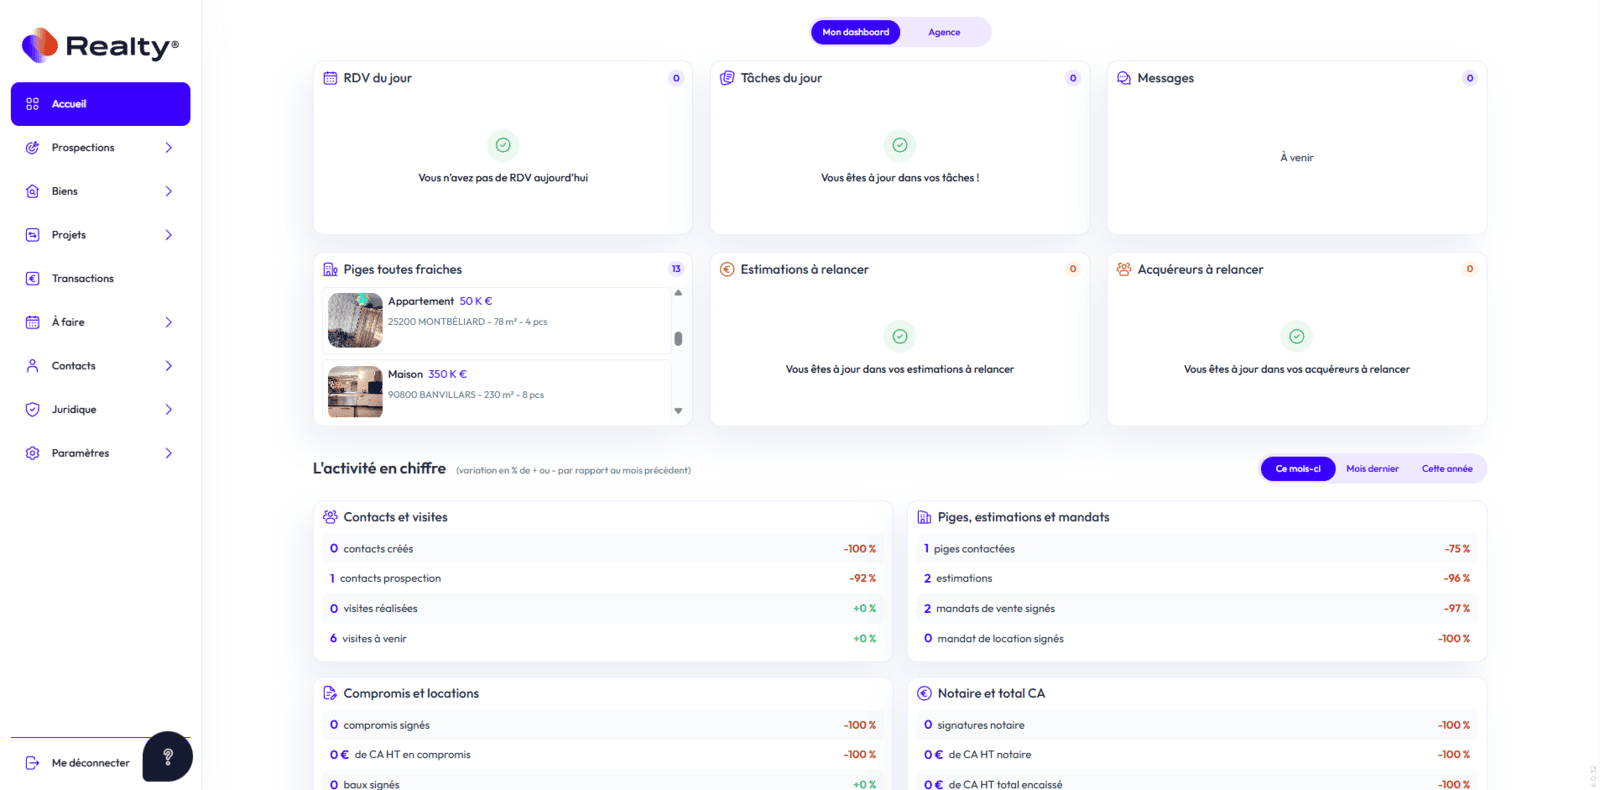The width and height of the screenshot is (1600, 790).
Task: Click the Acquéreurs à relancer people icon
Action: point(1124,269)
